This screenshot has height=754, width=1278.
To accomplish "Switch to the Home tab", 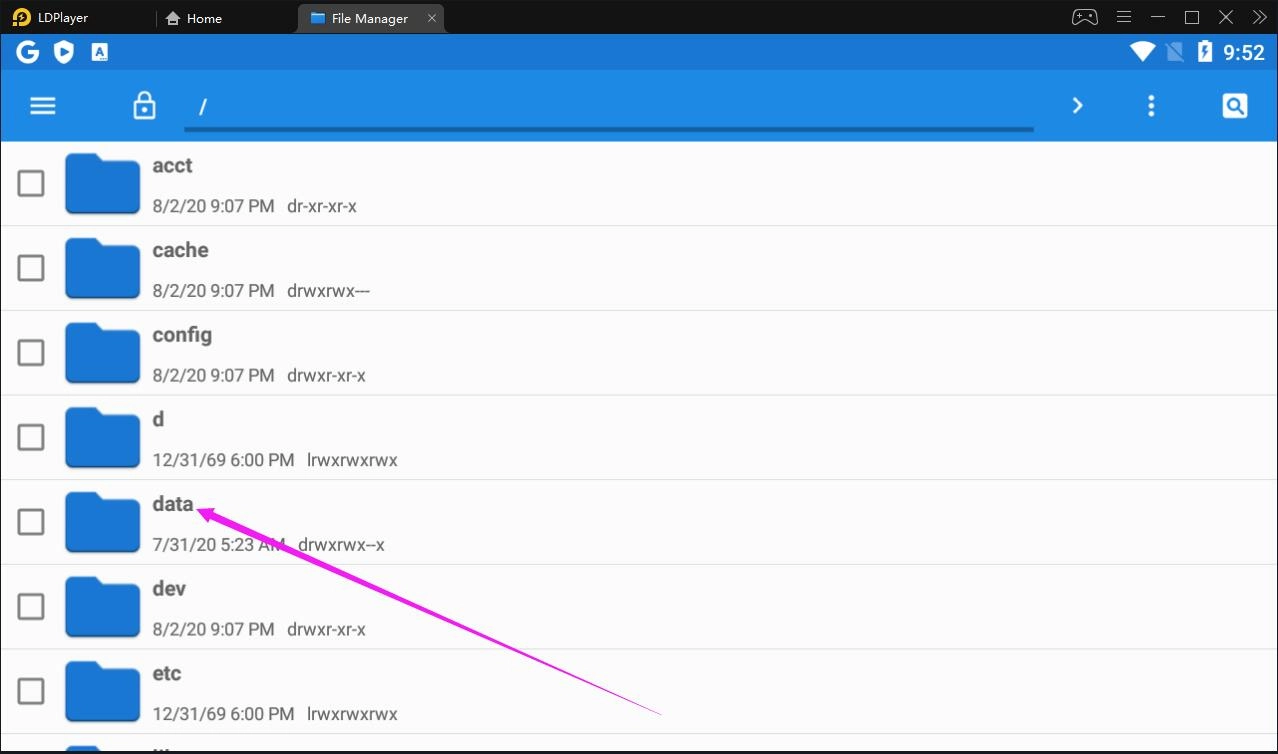I will [x=194, y=17].
